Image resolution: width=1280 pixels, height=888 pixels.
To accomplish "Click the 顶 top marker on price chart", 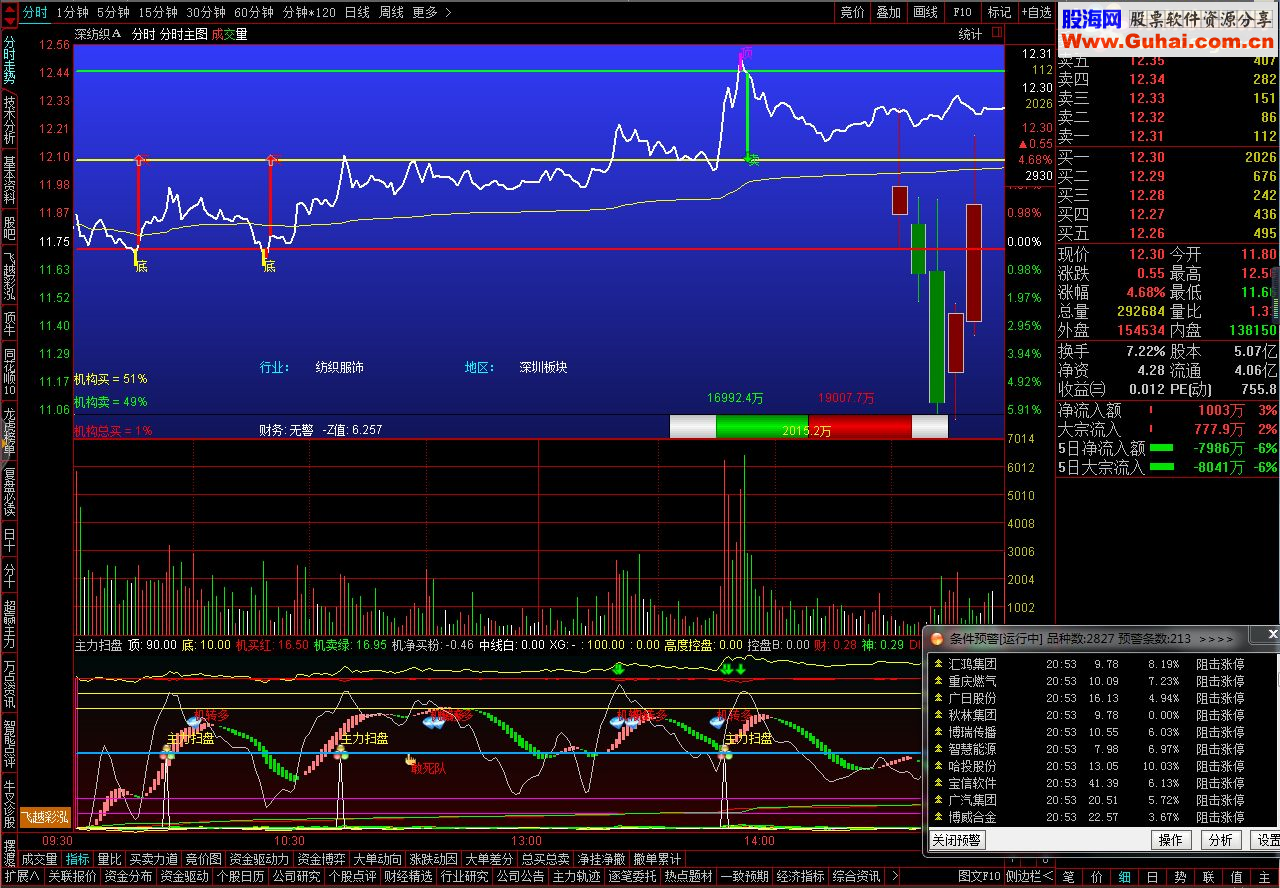I will (746, 51).
